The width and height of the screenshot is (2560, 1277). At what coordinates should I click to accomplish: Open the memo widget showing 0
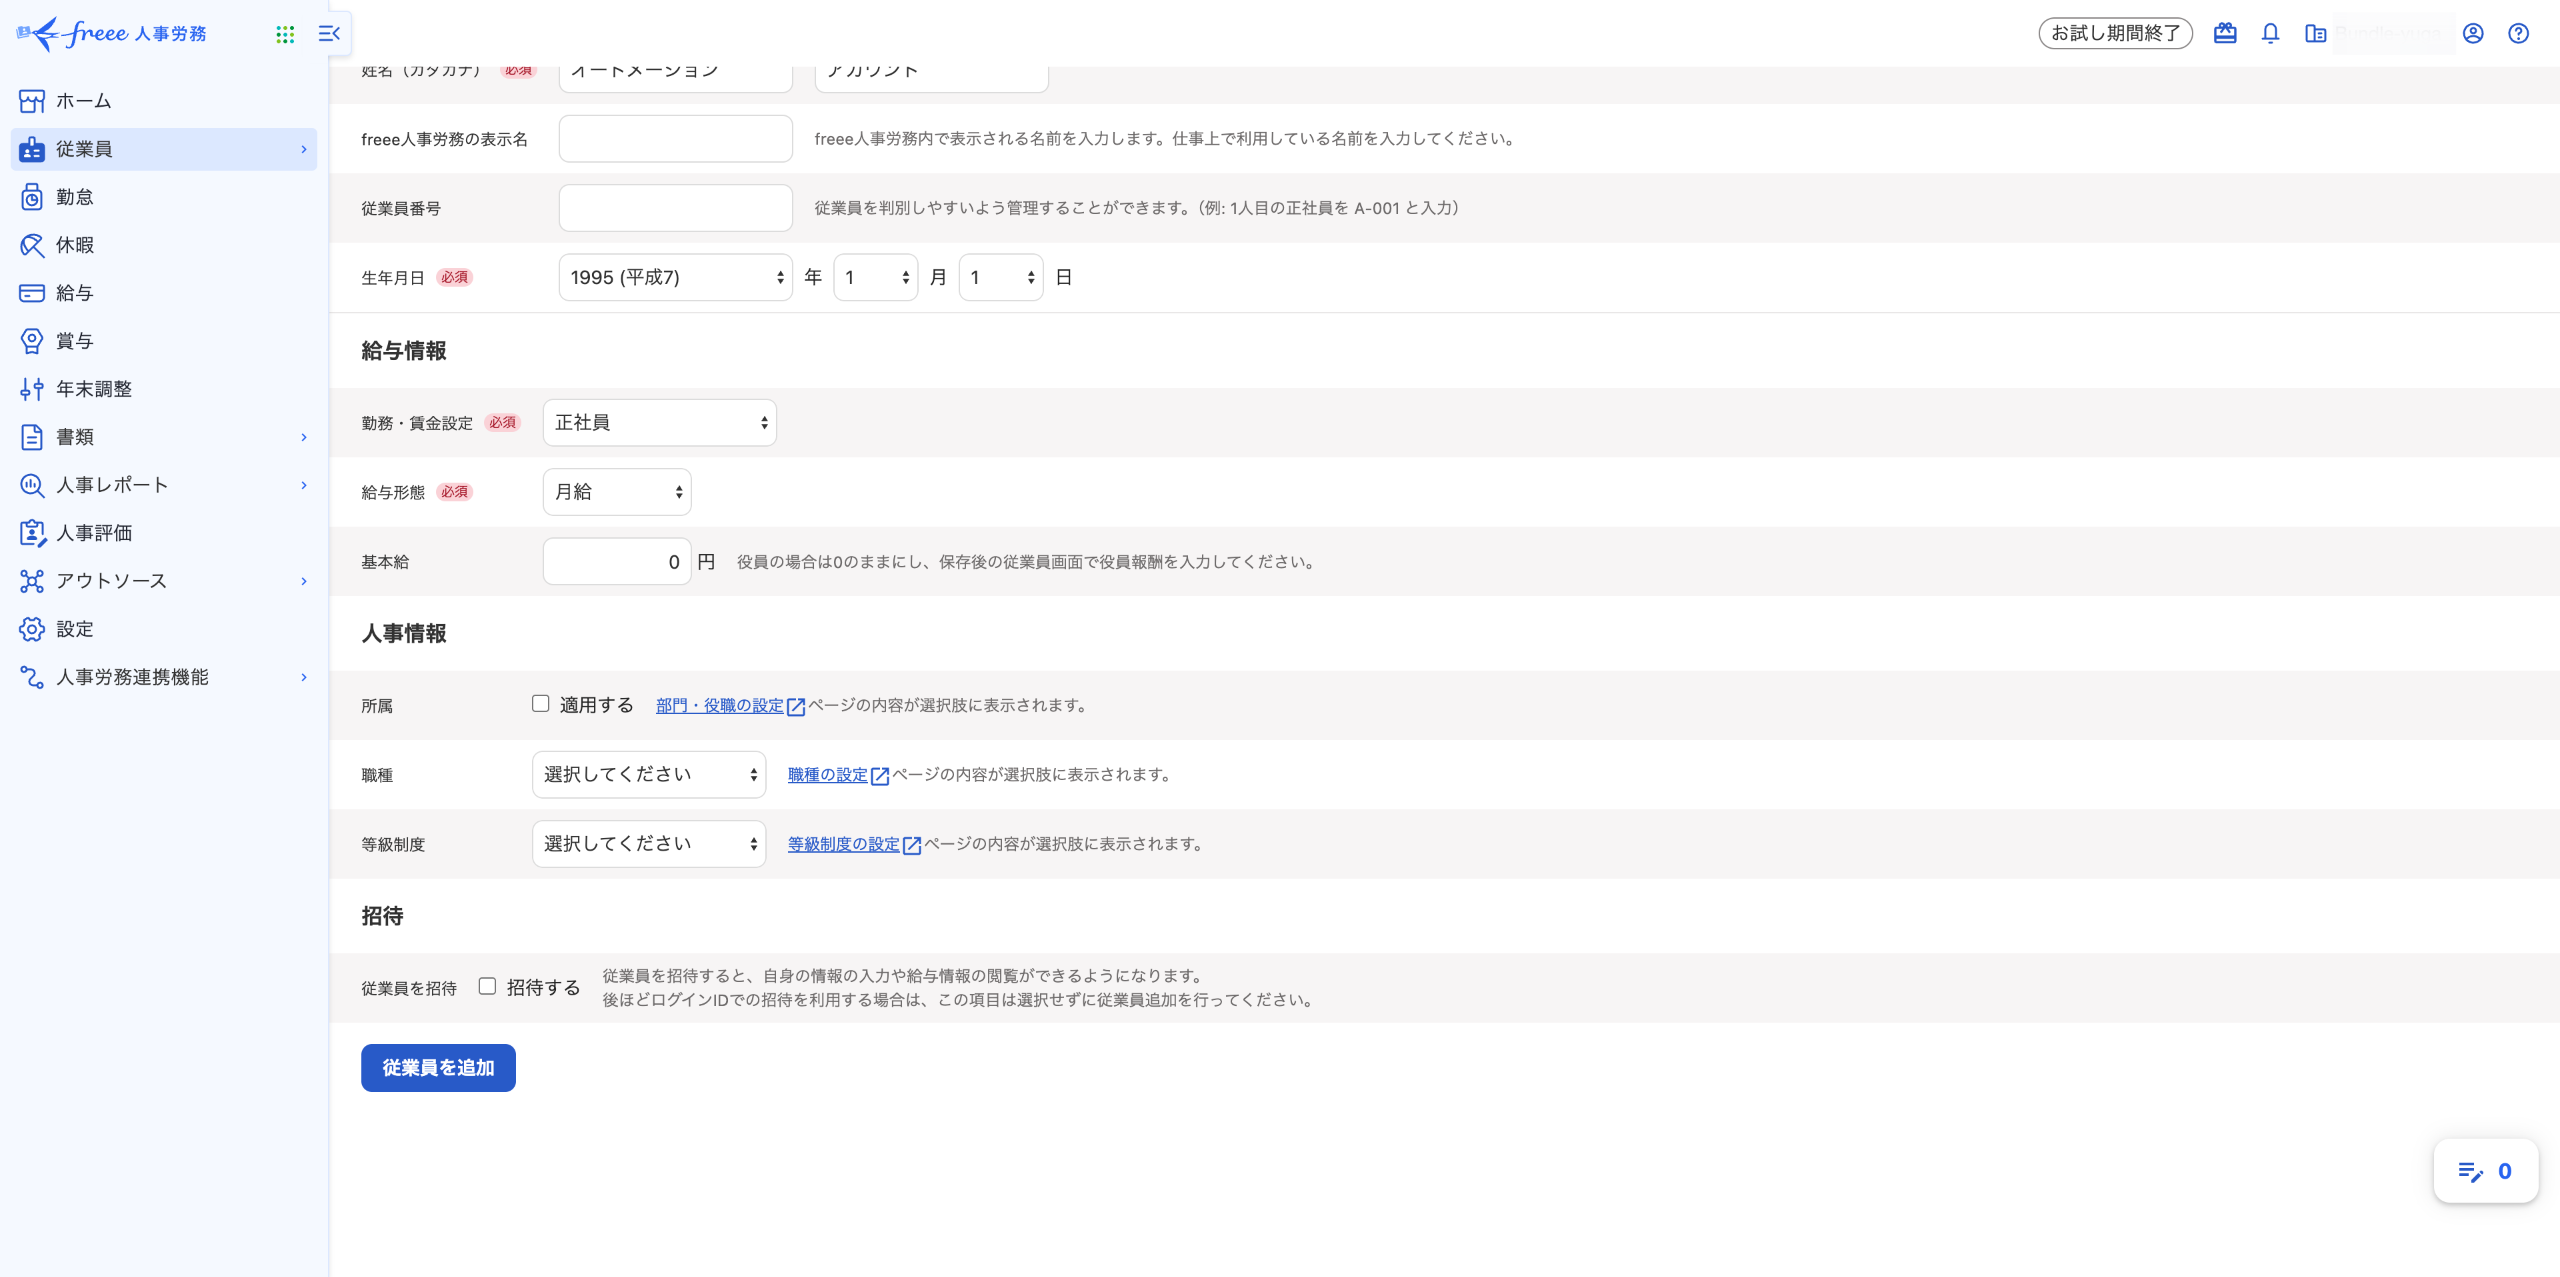pyautogui.click(x=2485, y=1171)
